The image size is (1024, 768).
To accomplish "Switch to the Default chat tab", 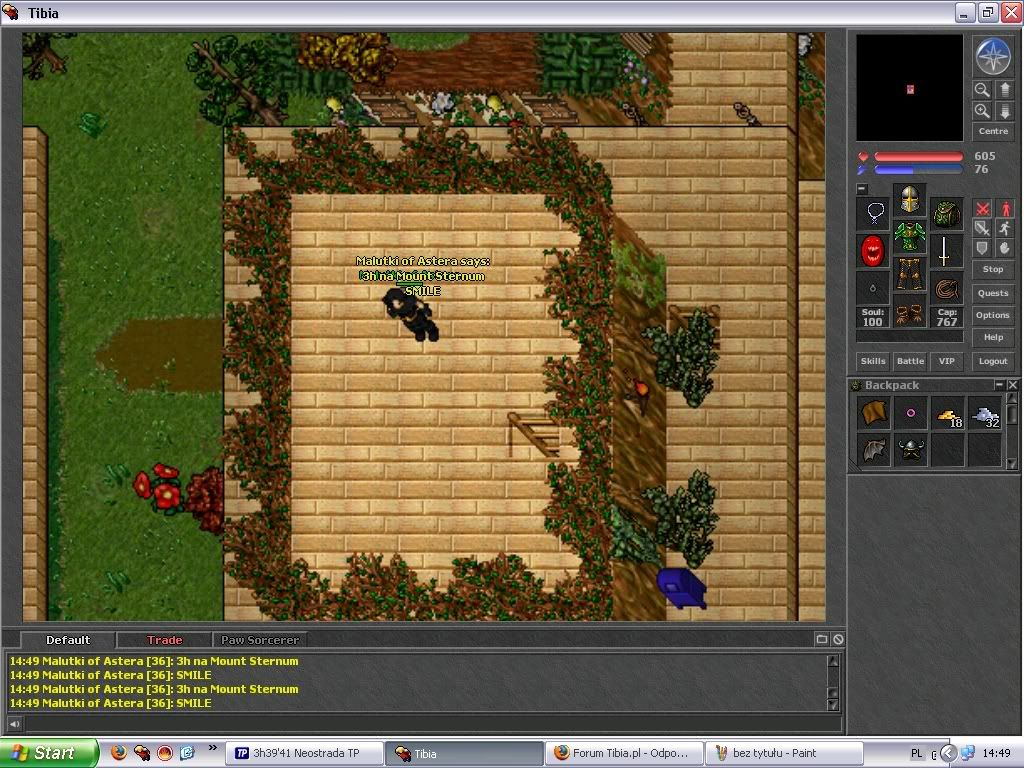I will 68,640.
